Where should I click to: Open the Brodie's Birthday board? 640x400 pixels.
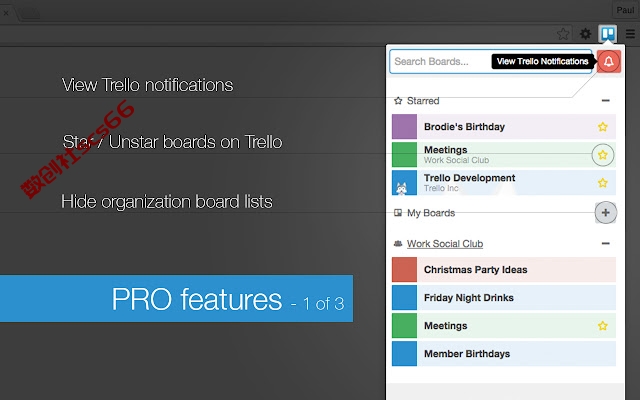coord(504,127)
